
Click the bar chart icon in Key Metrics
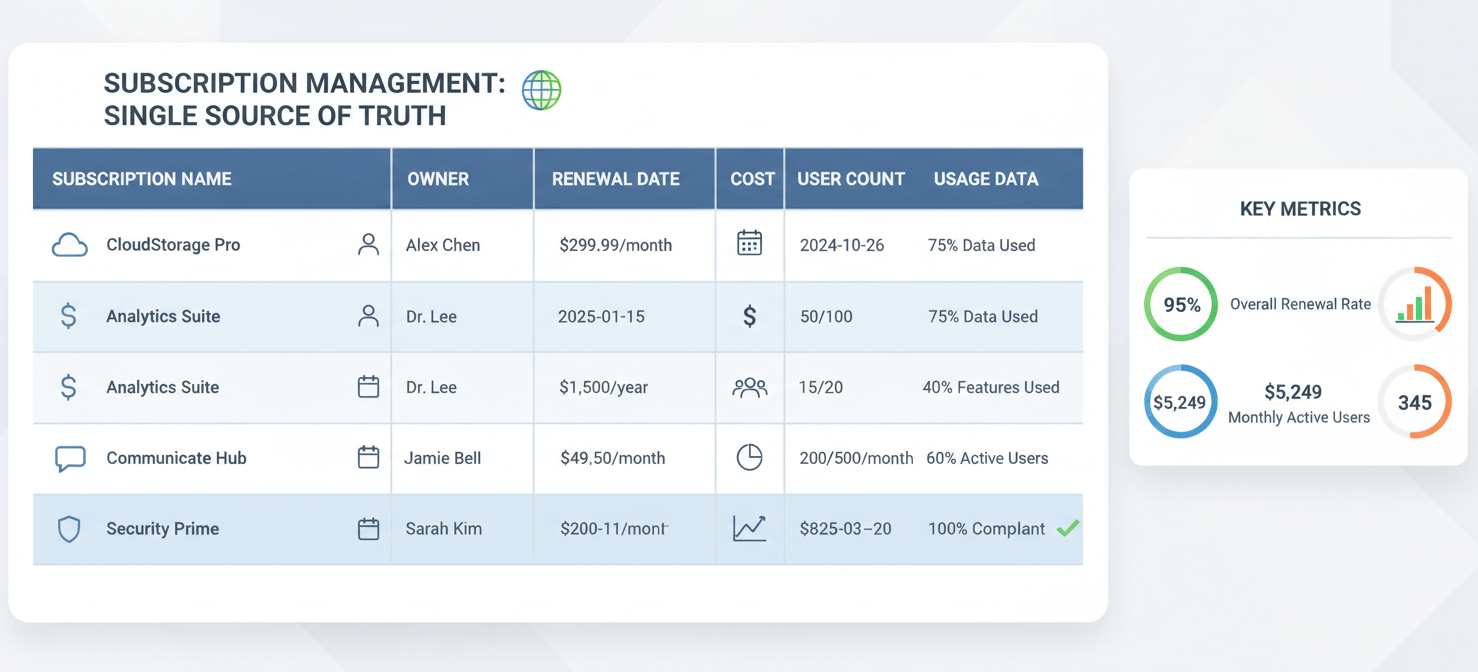click(x=1415, y=304)
